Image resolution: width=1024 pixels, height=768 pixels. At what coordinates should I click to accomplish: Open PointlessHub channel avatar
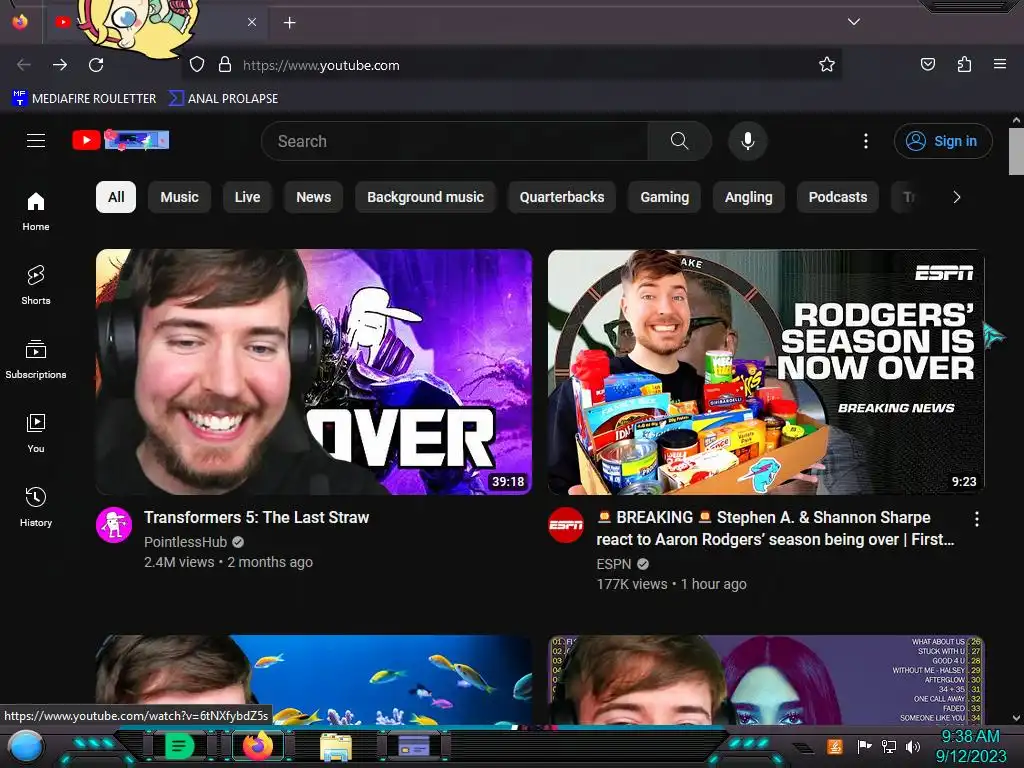(114, 525)
